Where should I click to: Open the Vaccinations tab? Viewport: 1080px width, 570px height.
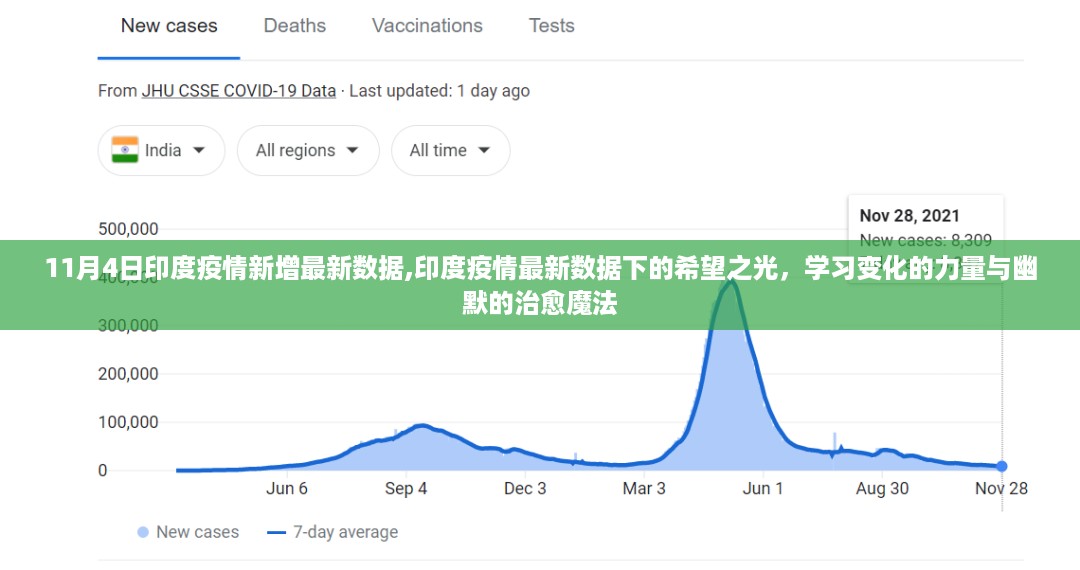427,26
